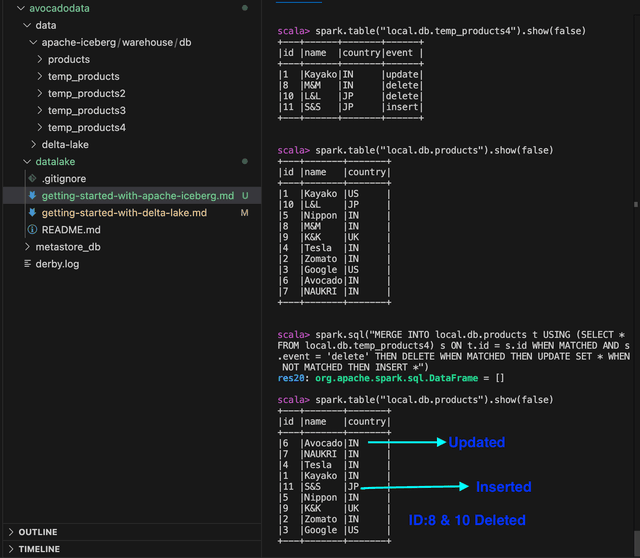640x558 pixels.
Task: Click the M status badge of delta-lake.md
Action: [x=244, y=213]
